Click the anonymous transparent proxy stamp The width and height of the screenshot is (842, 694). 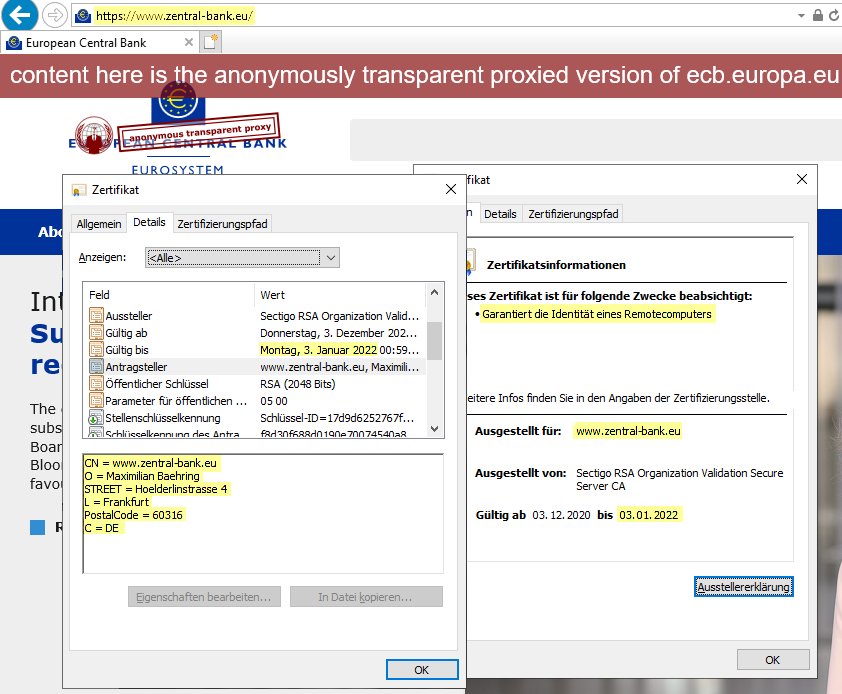[x=199, y=131]
